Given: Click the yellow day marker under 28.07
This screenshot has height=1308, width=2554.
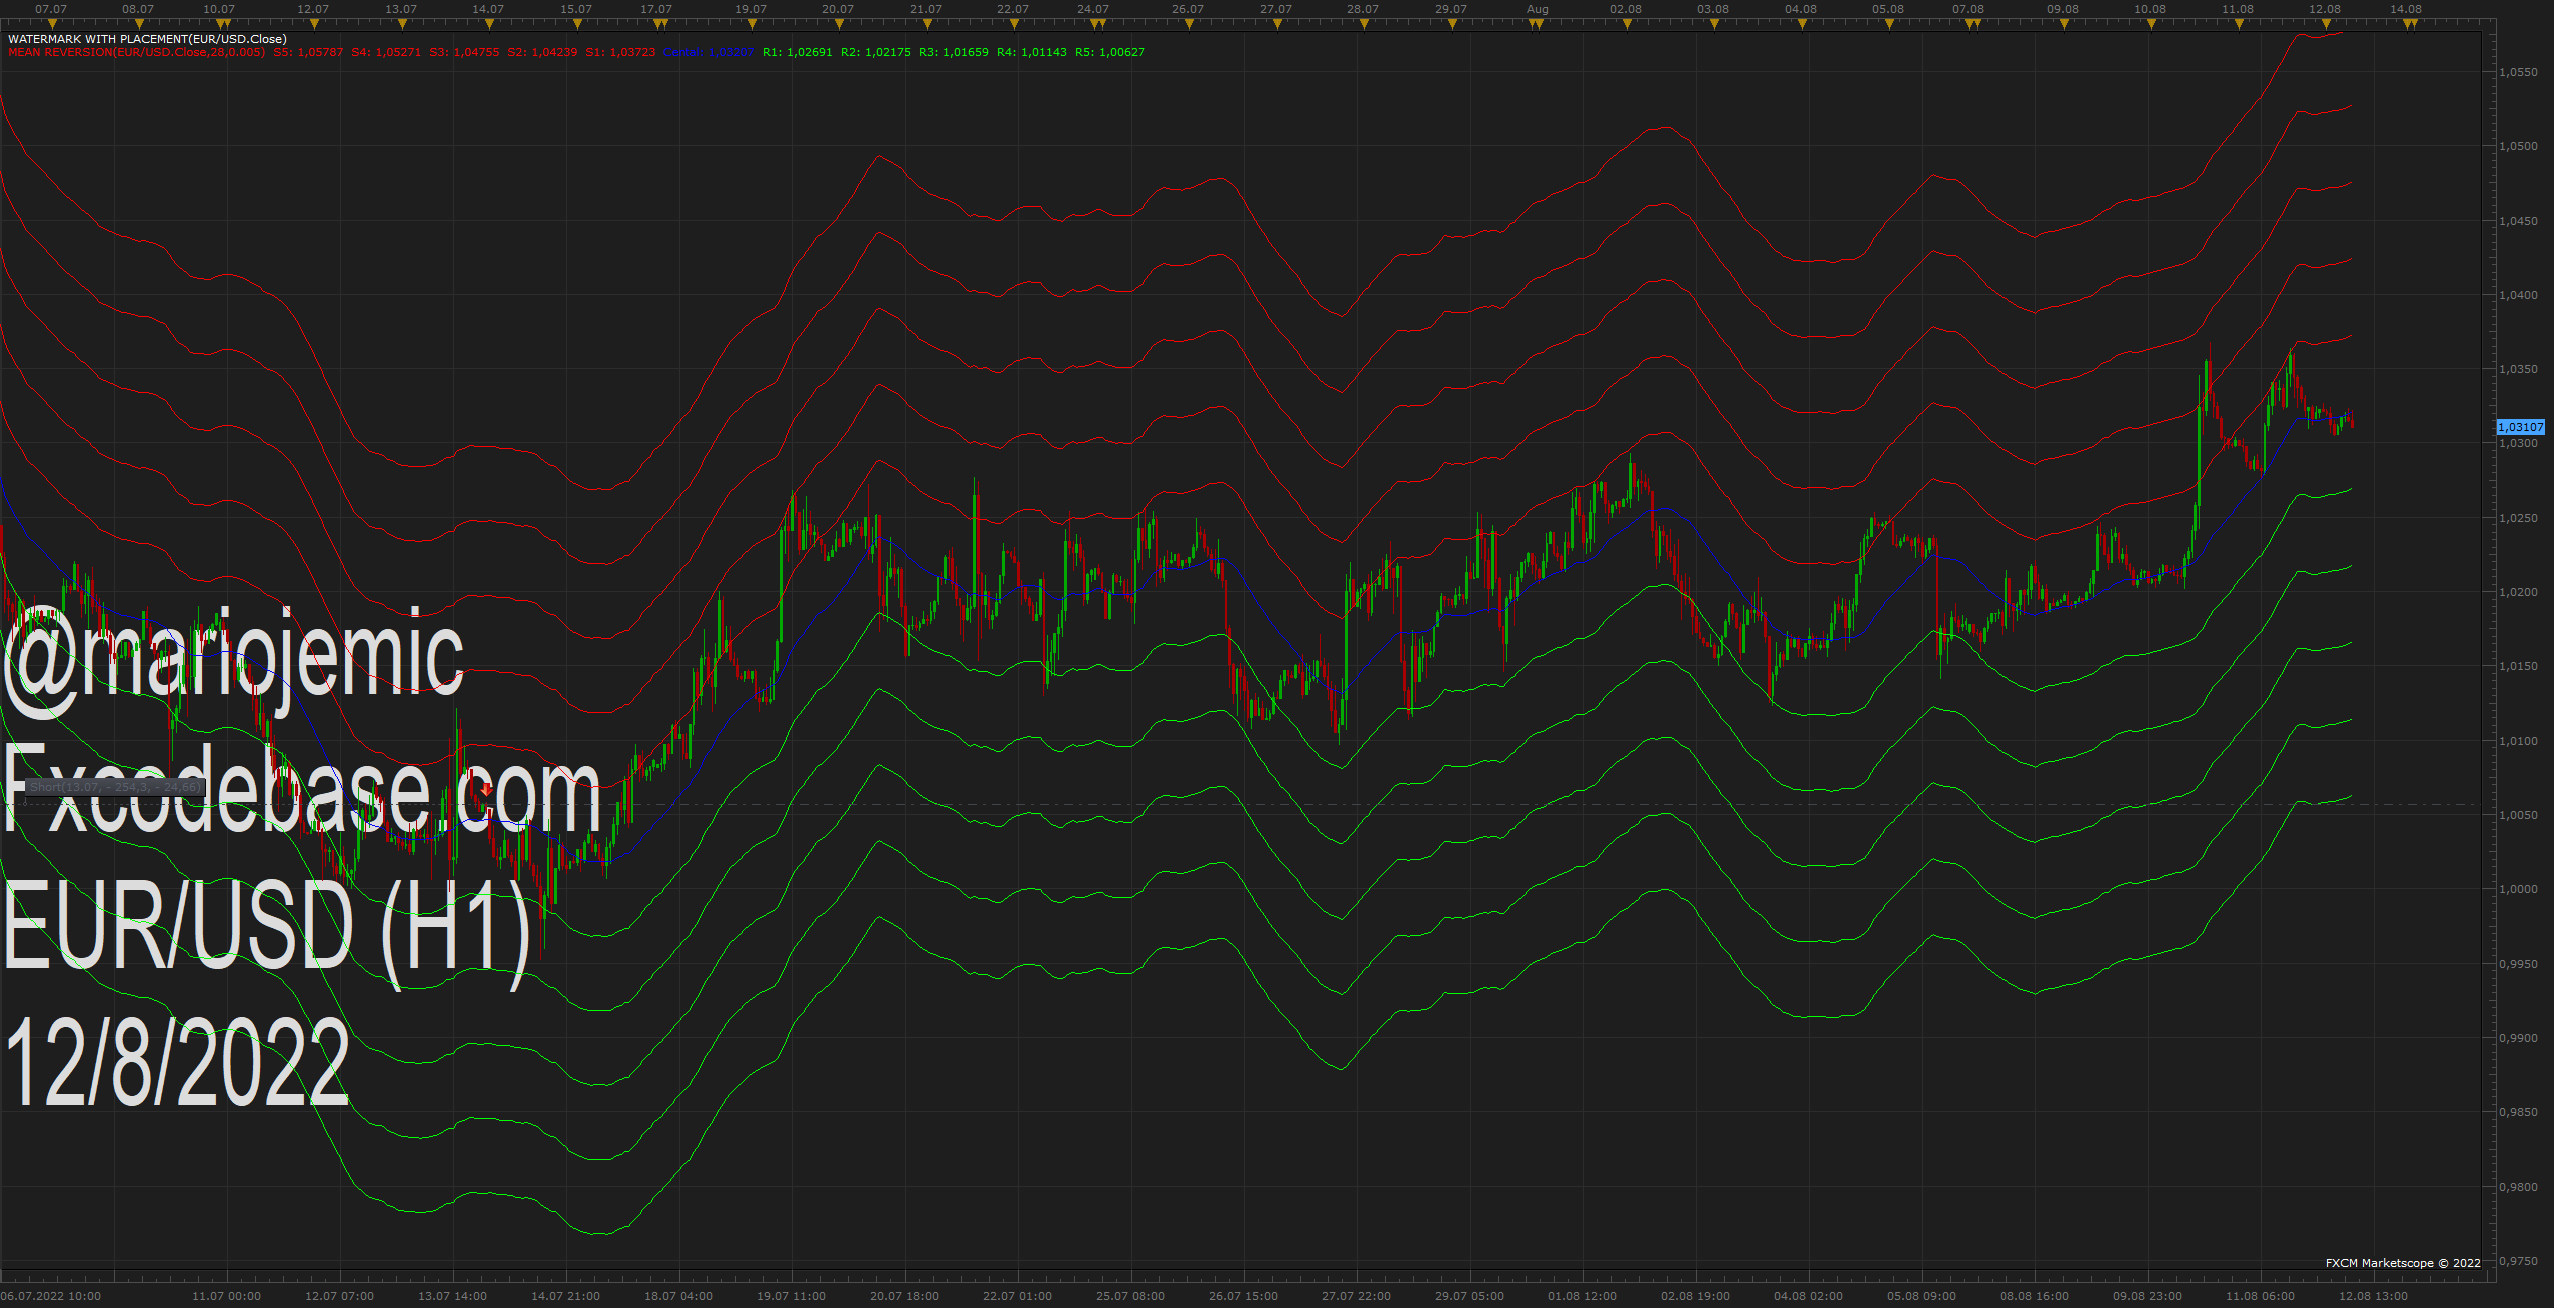Looking at the screenshot, I should click(x=1364, y=24).
